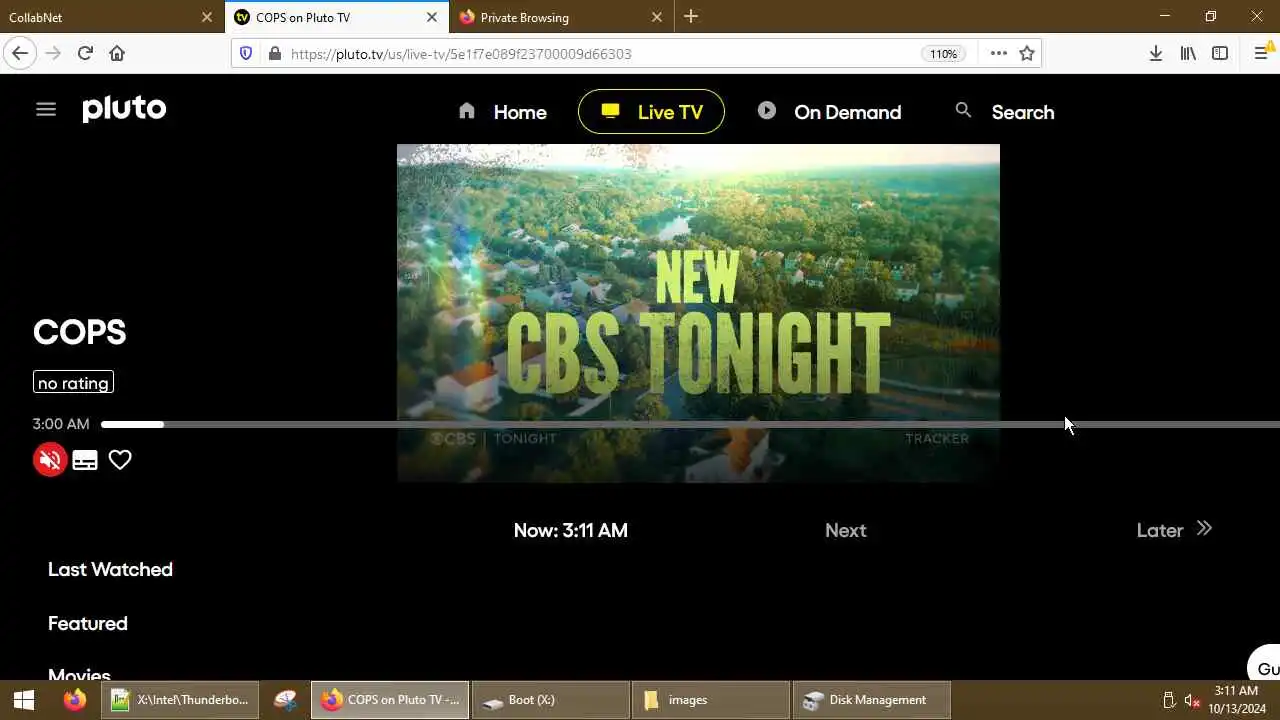
Task: Go to the browser home page
Action: click(117, 53)
